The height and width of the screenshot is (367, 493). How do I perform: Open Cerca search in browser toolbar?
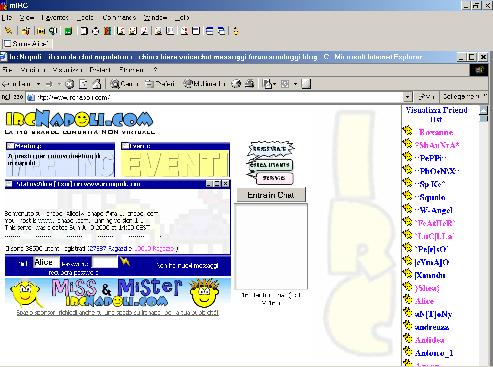point(124,84)
